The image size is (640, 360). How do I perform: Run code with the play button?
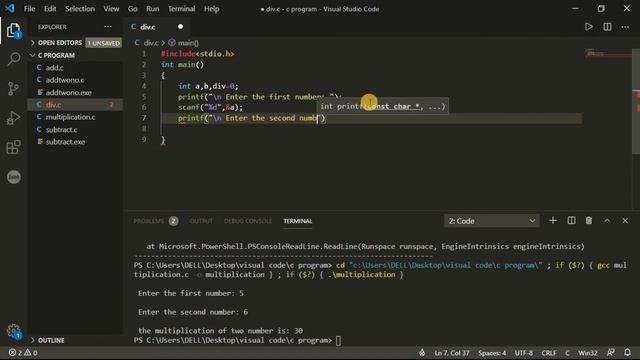point(589,27)
